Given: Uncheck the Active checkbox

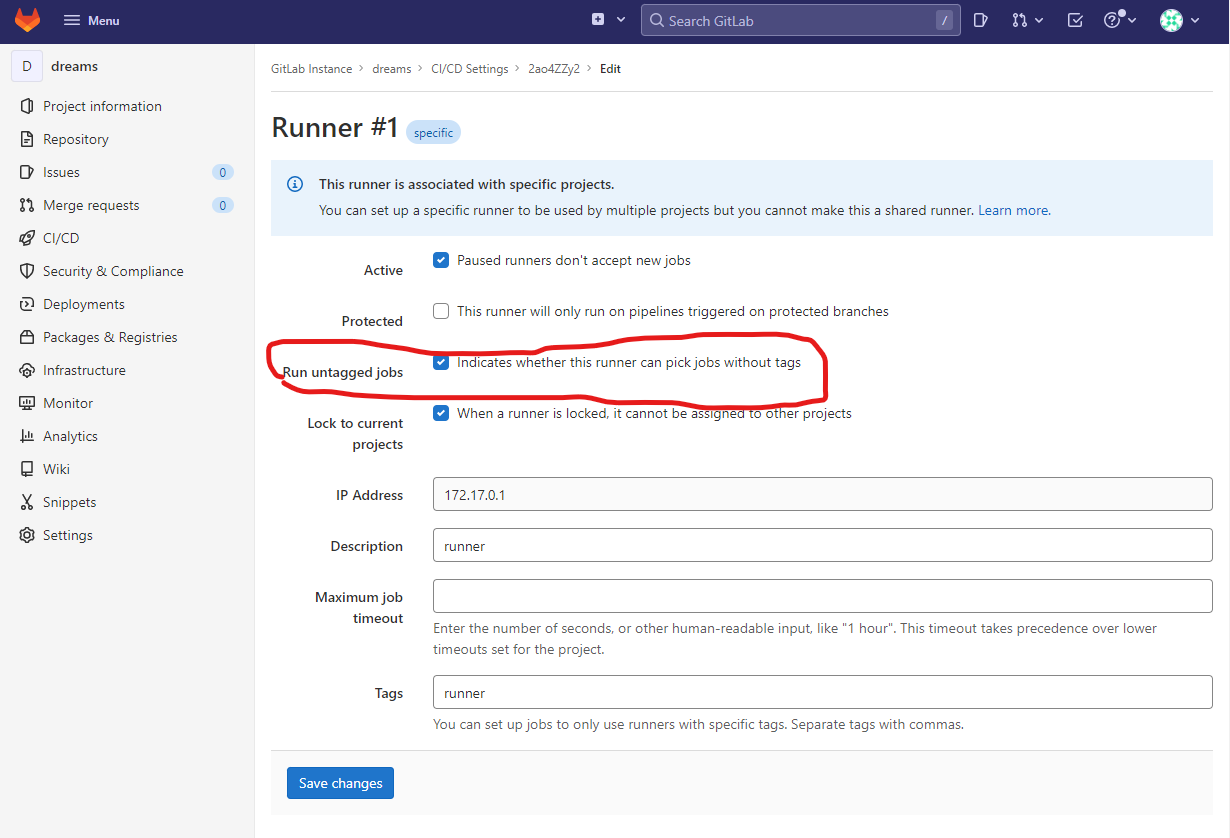Looking at the screenshot, I should coord(441,260).
